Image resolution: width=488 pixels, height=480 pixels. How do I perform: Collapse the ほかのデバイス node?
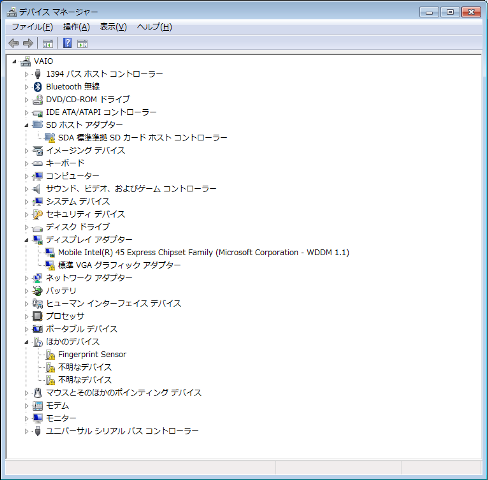[26, 342]
